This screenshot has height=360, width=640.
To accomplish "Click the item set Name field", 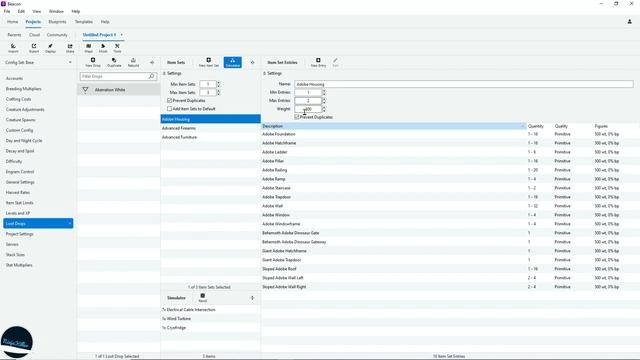I will (x=464, y=84).
